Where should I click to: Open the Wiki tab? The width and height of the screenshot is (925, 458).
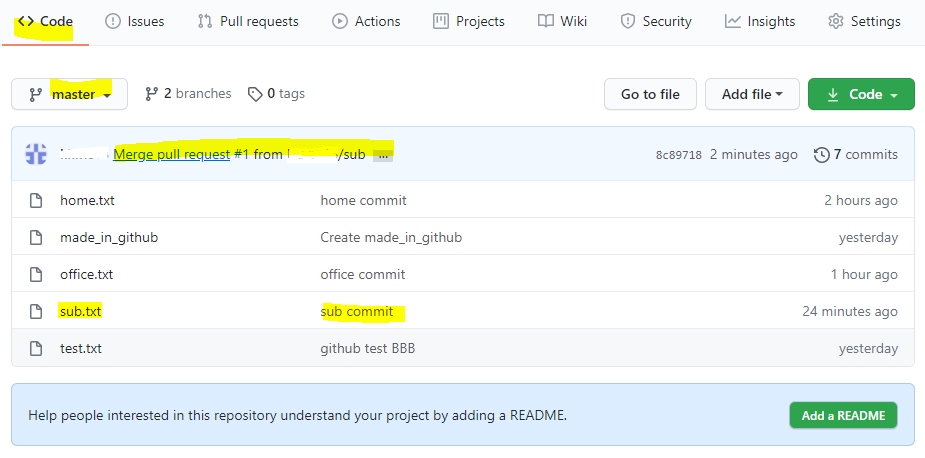click(562, 22)
